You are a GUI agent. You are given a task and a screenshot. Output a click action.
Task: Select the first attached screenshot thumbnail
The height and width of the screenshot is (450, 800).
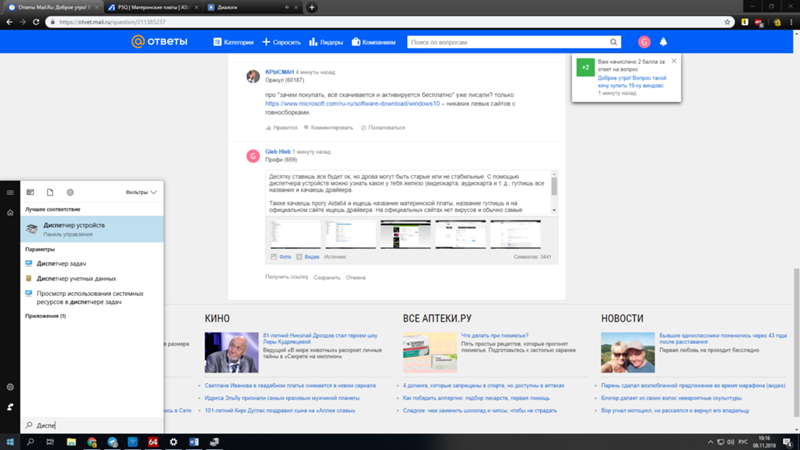point(295,235)
